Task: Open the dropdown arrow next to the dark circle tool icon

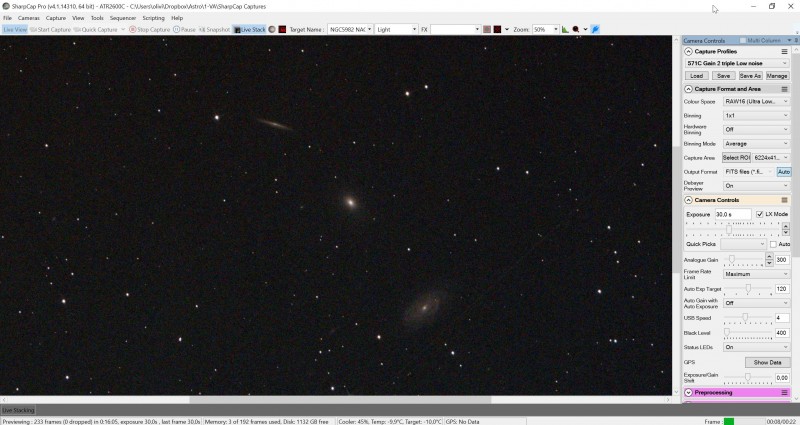Action: pyautogui.click(x=585, y=30)
